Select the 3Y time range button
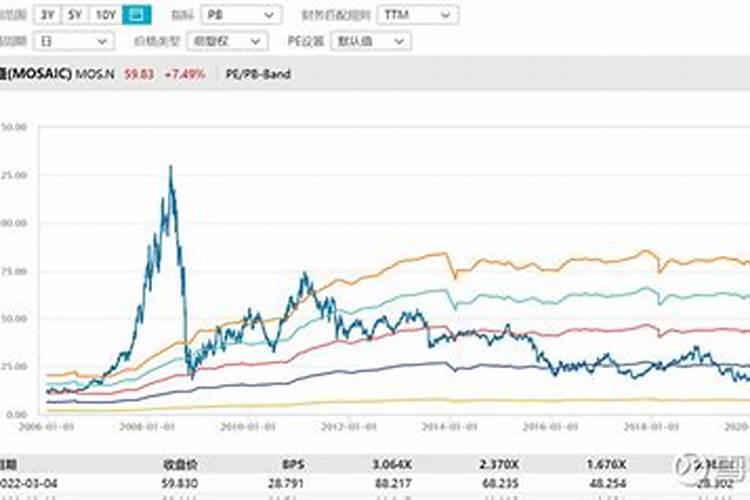 click(48, 14)
